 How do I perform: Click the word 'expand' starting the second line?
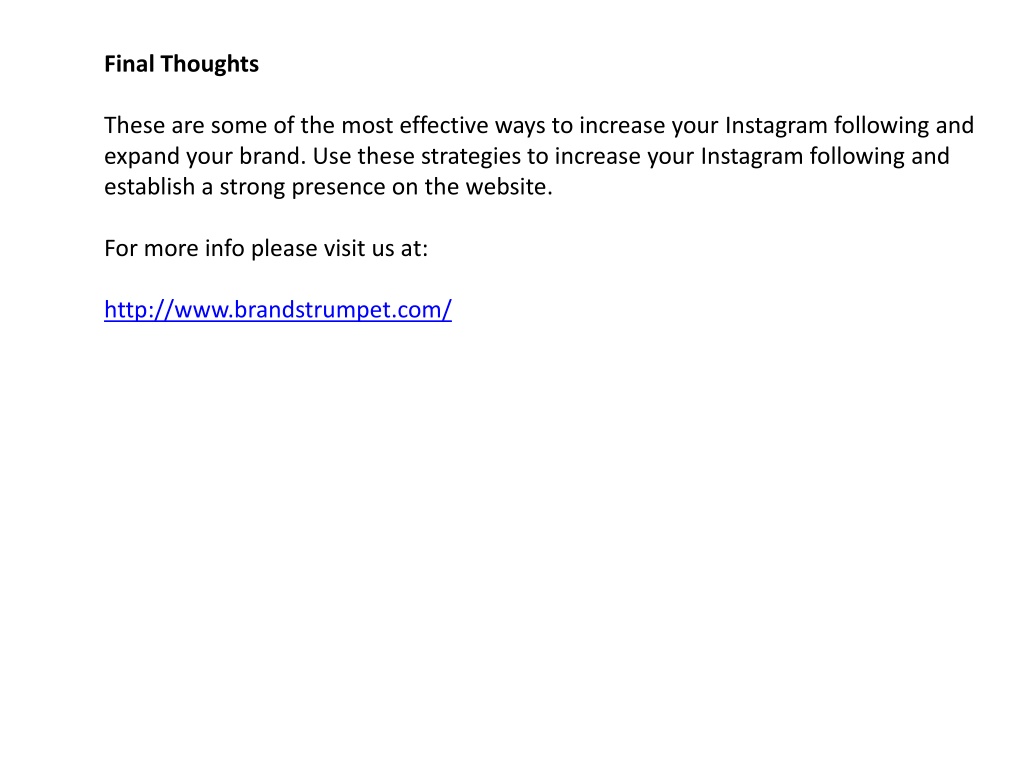pyautogui.click(x=142, y=157)
